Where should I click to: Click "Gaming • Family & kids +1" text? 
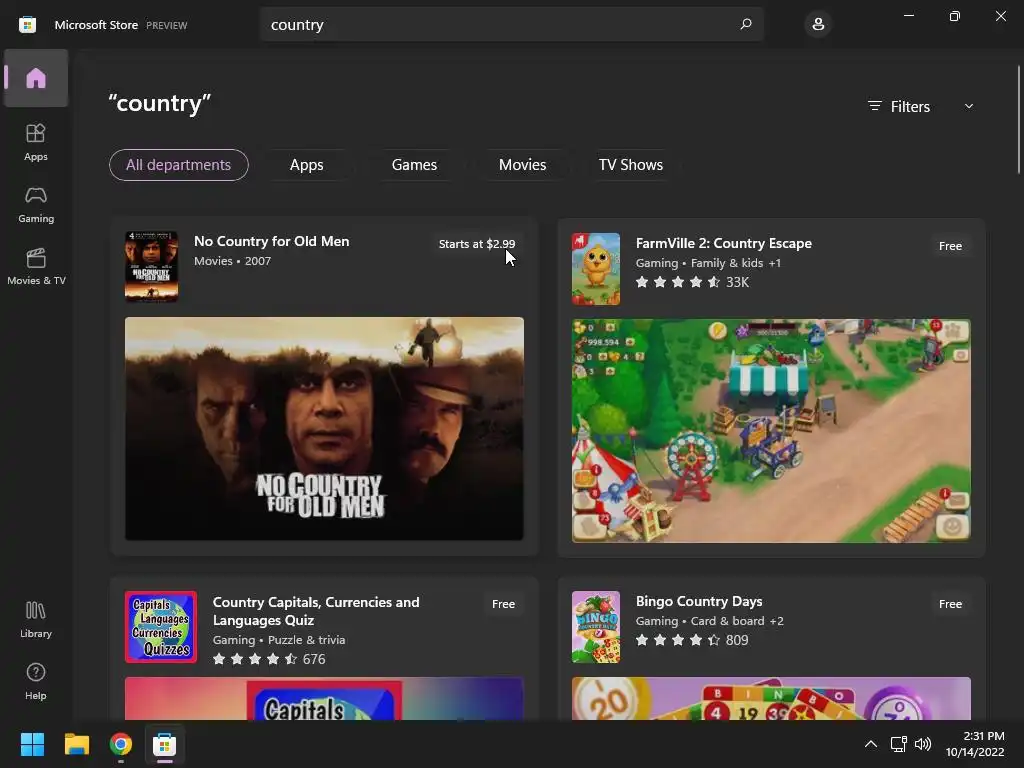(708, 263)
